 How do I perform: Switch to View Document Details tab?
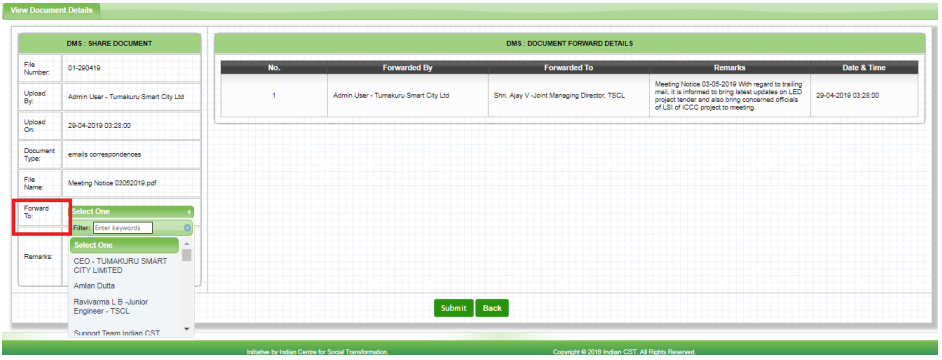(52, 11)
